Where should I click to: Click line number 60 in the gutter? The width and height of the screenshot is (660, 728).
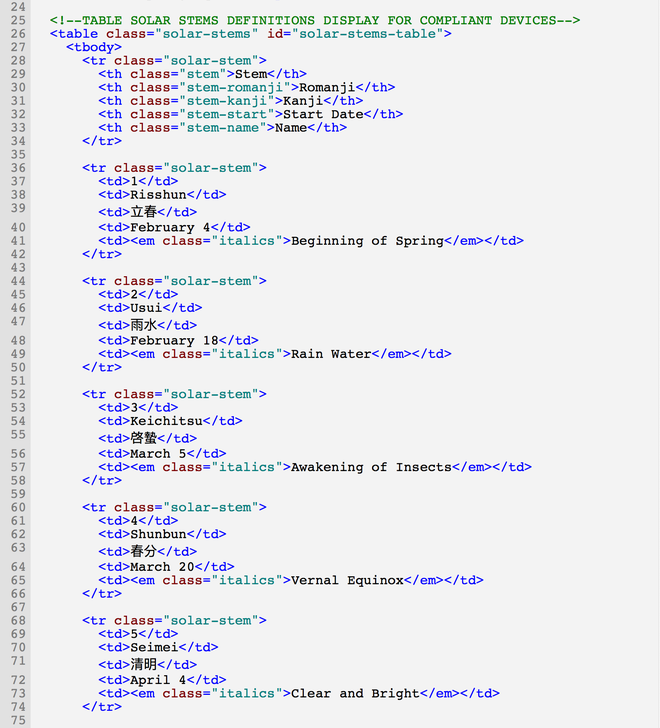[18, 507]
